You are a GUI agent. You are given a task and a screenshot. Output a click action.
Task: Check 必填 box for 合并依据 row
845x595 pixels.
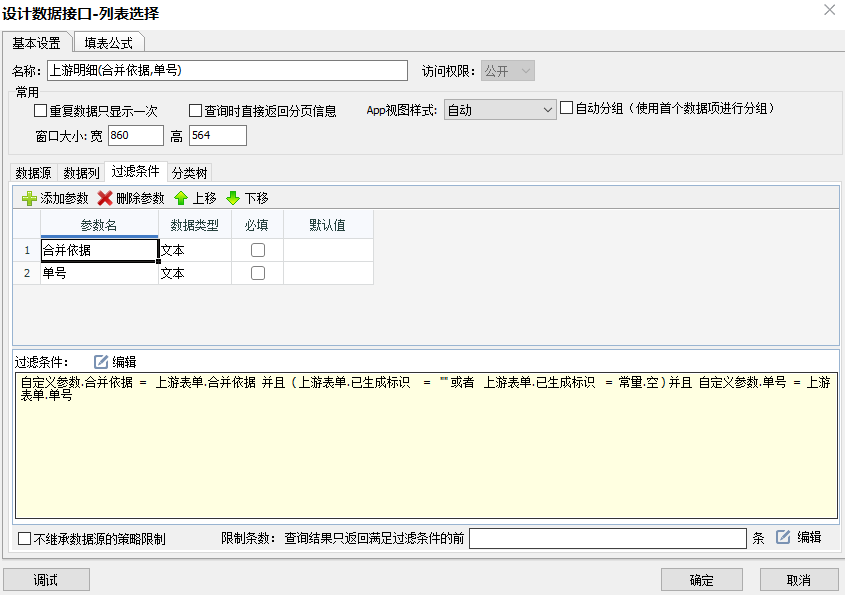(258, 250)
